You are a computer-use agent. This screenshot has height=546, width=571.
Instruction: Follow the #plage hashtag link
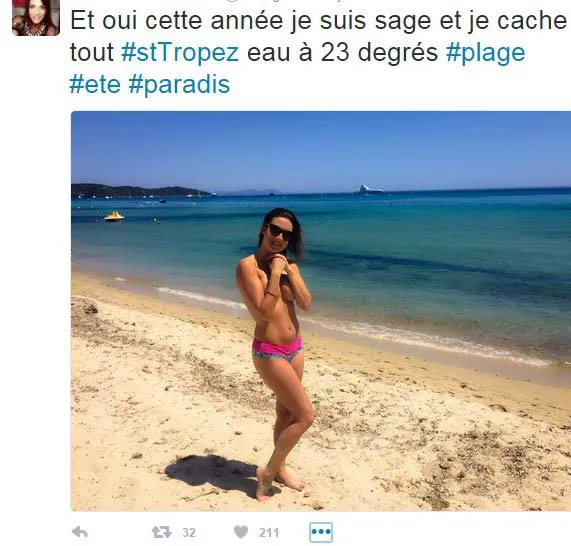coord(485,53)
